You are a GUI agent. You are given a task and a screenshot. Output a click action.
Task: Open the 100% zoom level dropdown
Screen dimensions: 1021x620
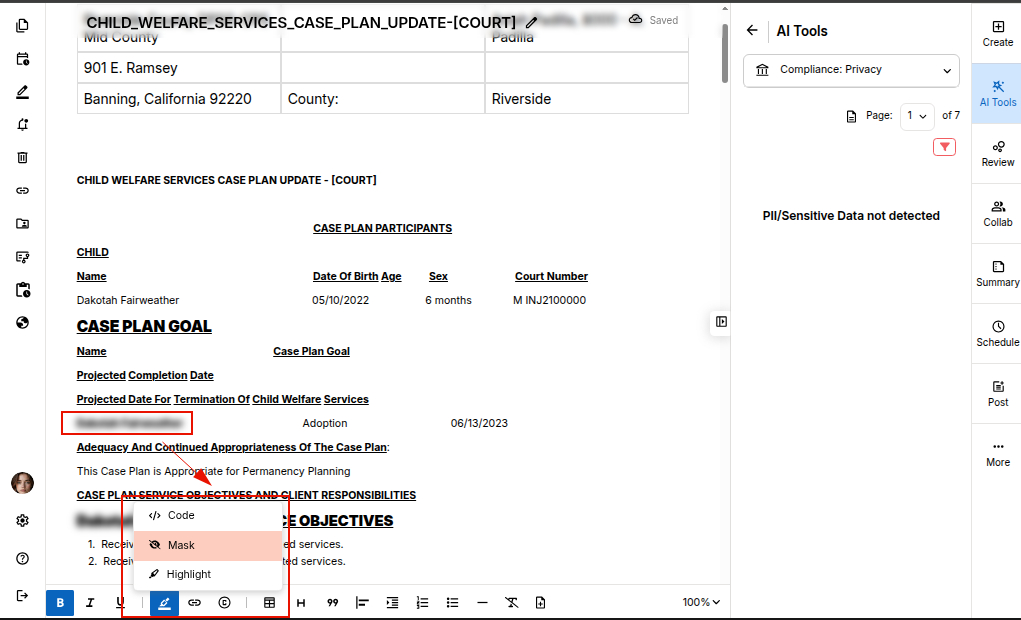pyautogui.click(x=701, y=603)
